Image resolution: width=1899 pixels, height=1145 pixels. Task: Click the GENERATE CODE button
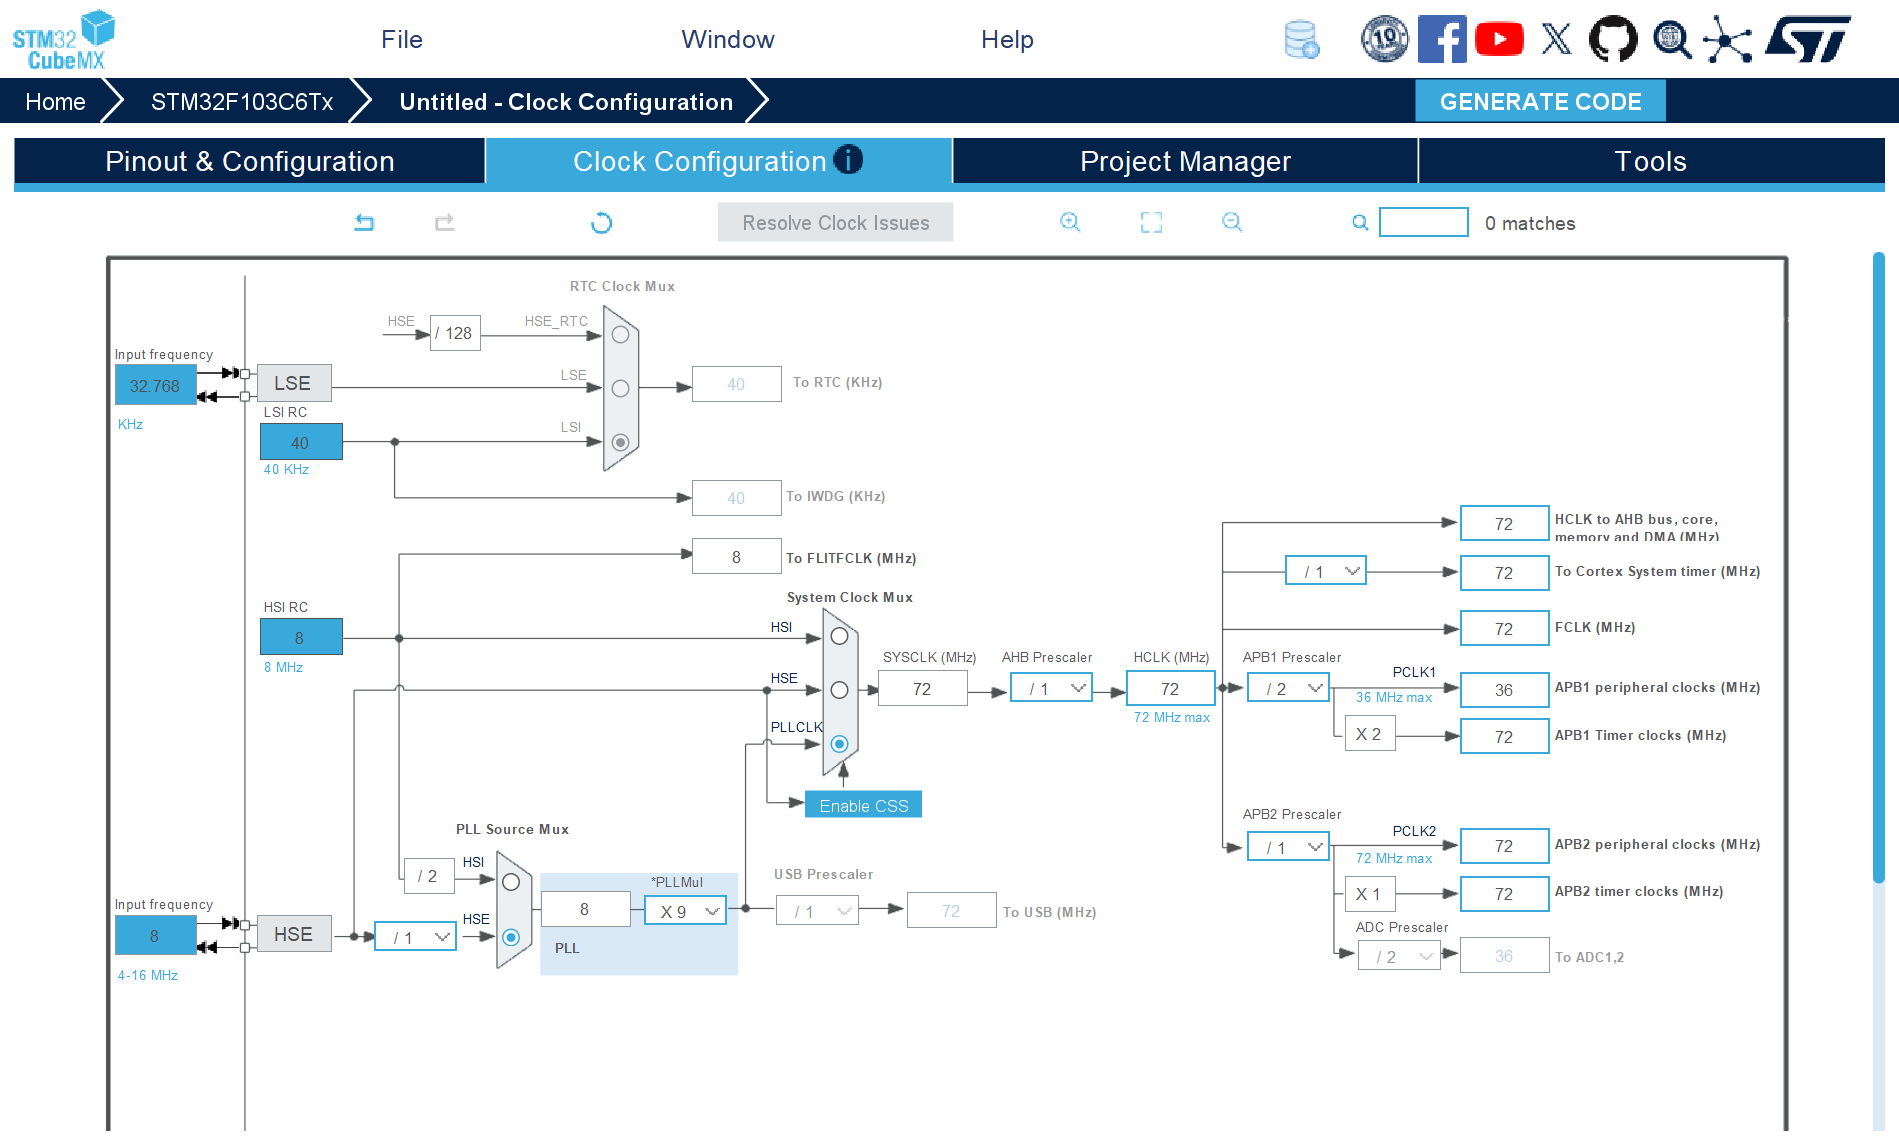pyautogui.click(x=1540, y=101)
